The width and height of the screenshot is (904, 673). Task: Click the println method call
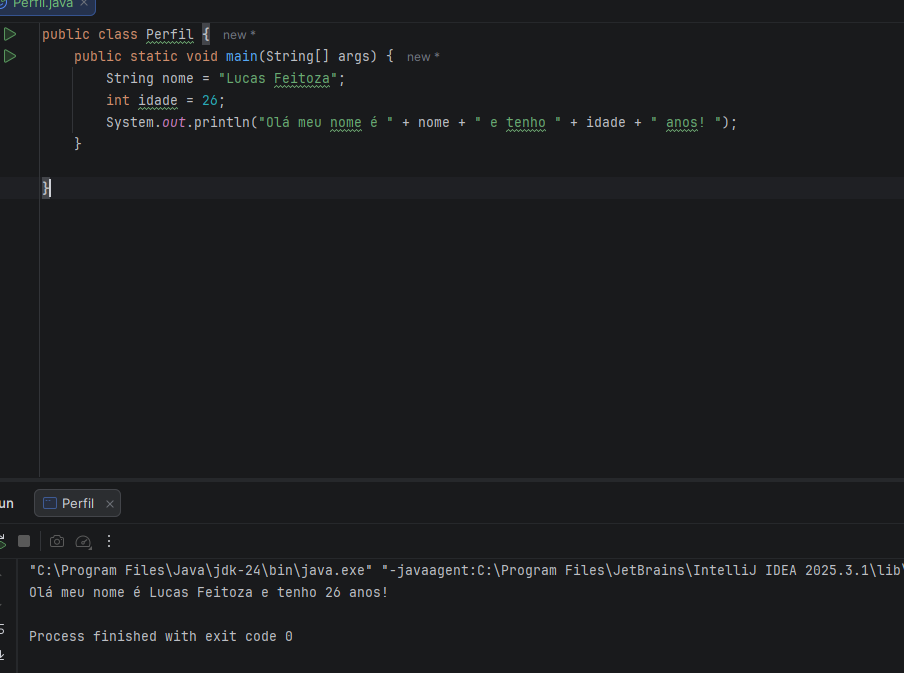pyautogui.click(x=224, y=123)
